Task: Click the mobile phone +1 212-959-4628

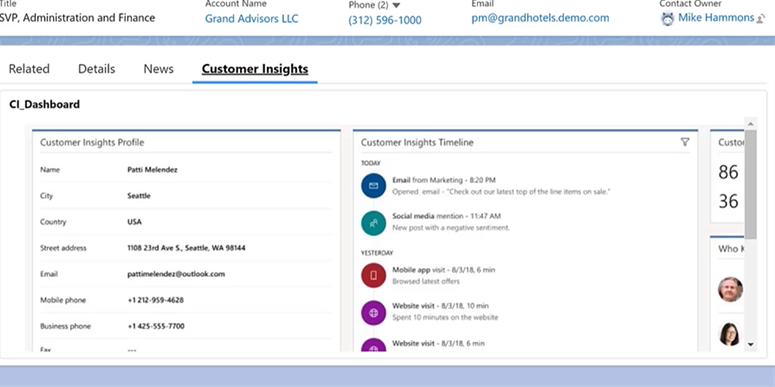Action: (x=156, y=300)
